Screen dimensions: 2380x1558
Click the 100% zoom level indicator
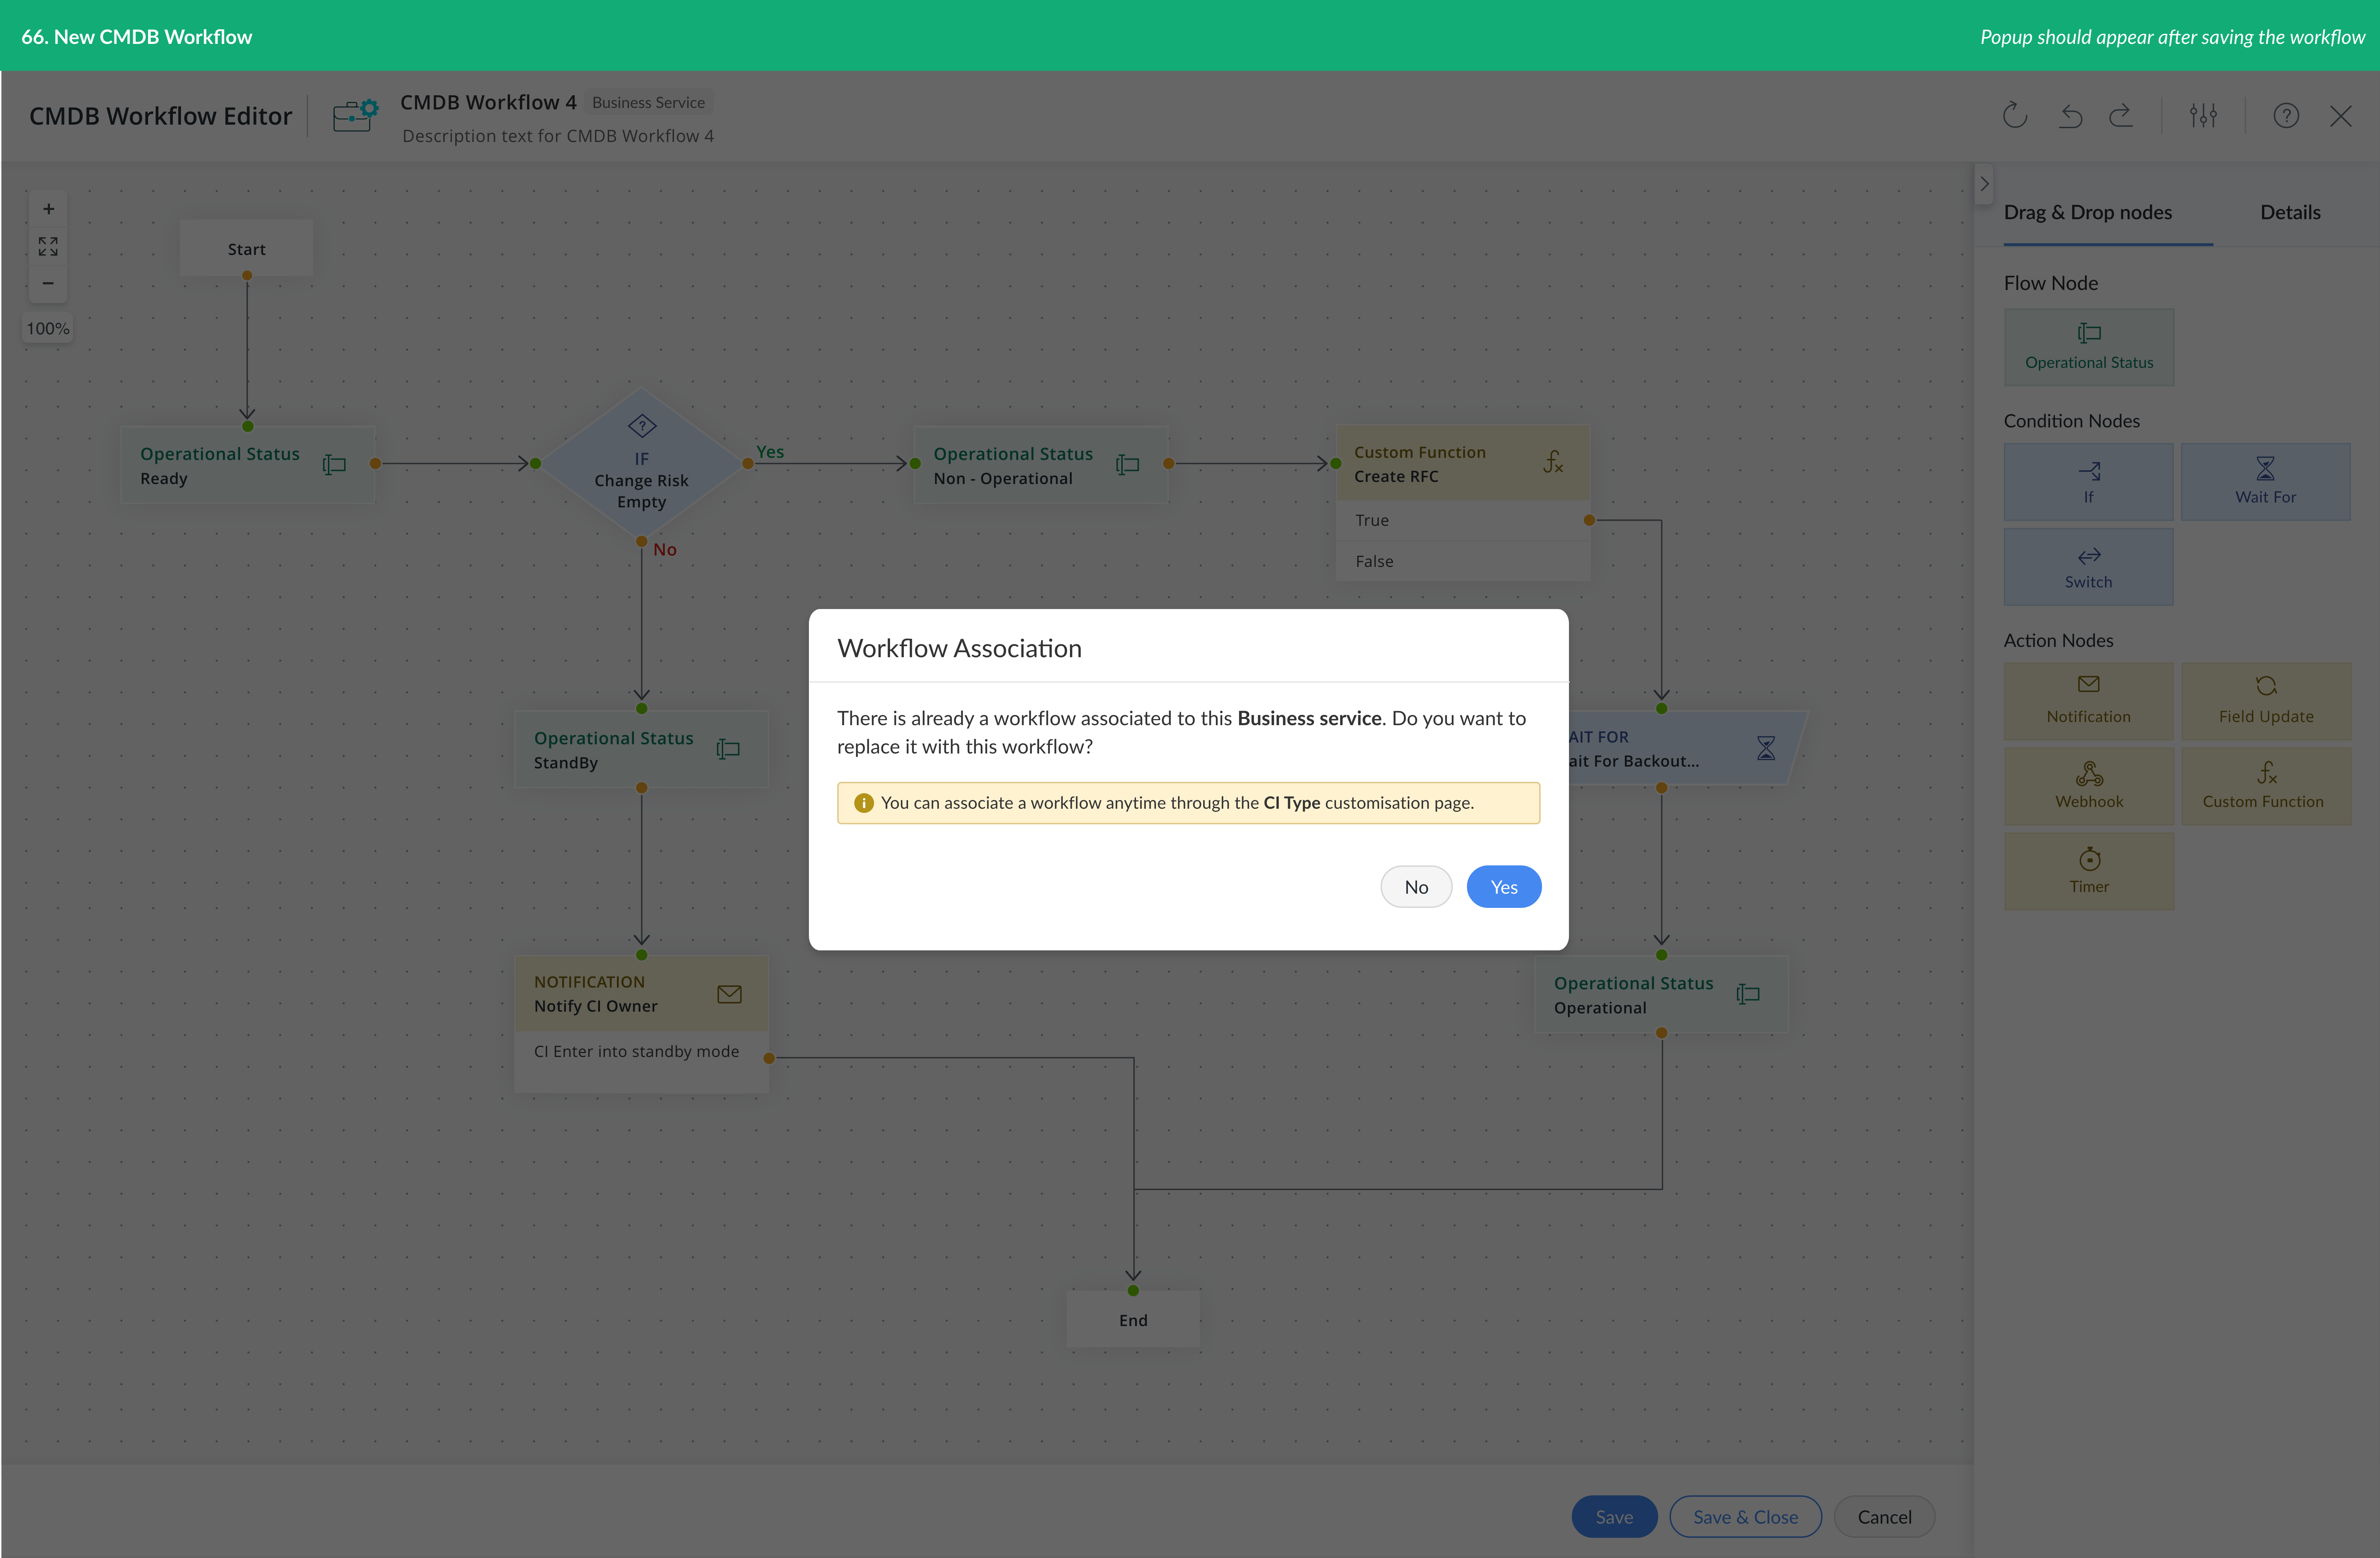(x=48, y=328)
